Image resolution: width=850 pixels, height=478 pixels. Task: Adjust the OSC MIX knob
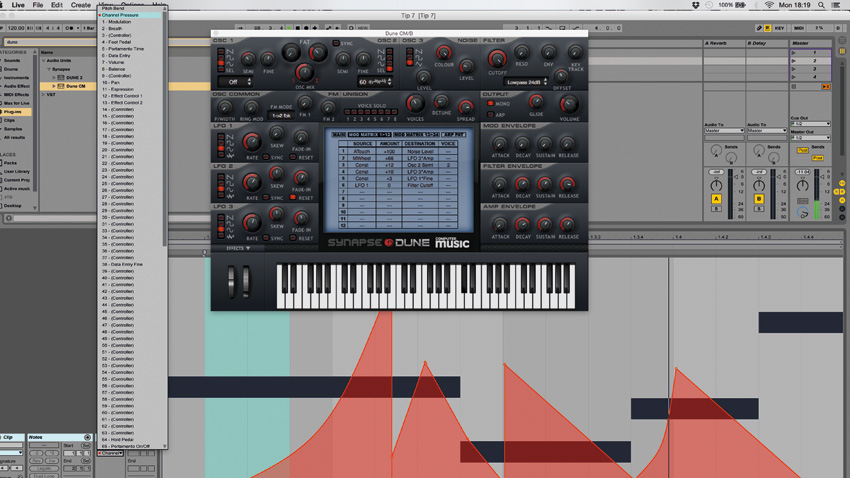[x=304, y=72]
